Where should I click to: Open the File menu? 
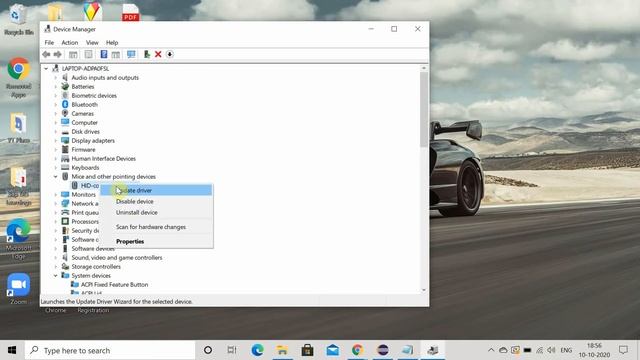click(x=49, y=42)
